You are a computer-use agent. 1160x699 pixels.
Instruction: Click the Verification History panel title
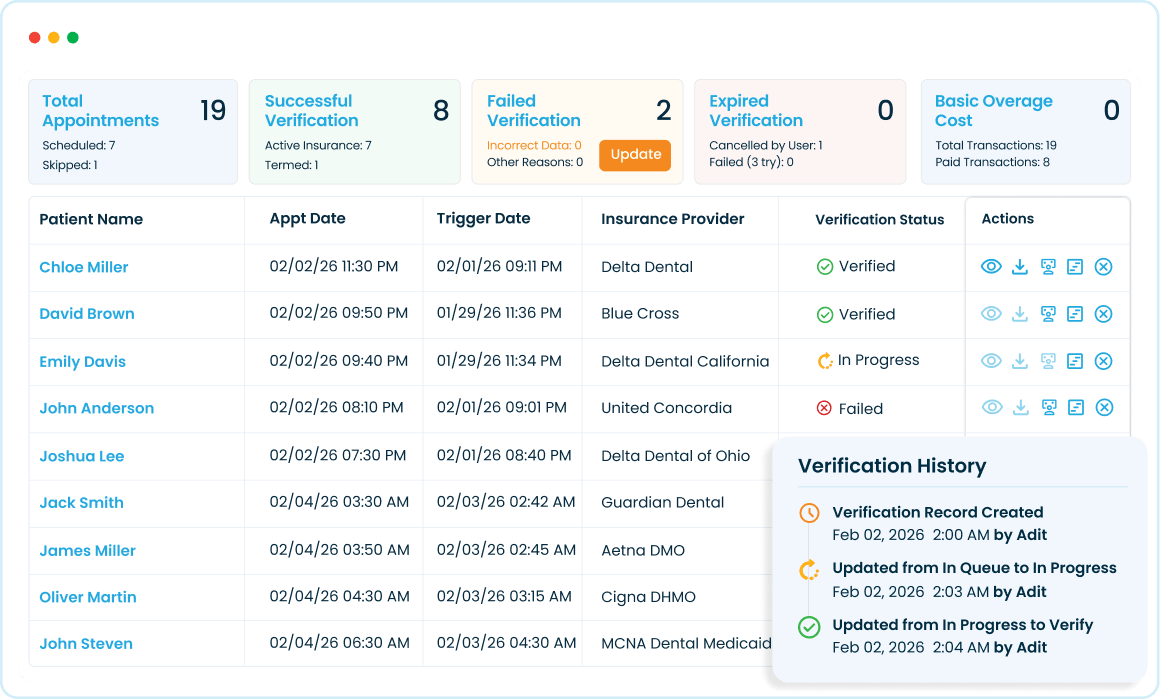tap(891, 466)
